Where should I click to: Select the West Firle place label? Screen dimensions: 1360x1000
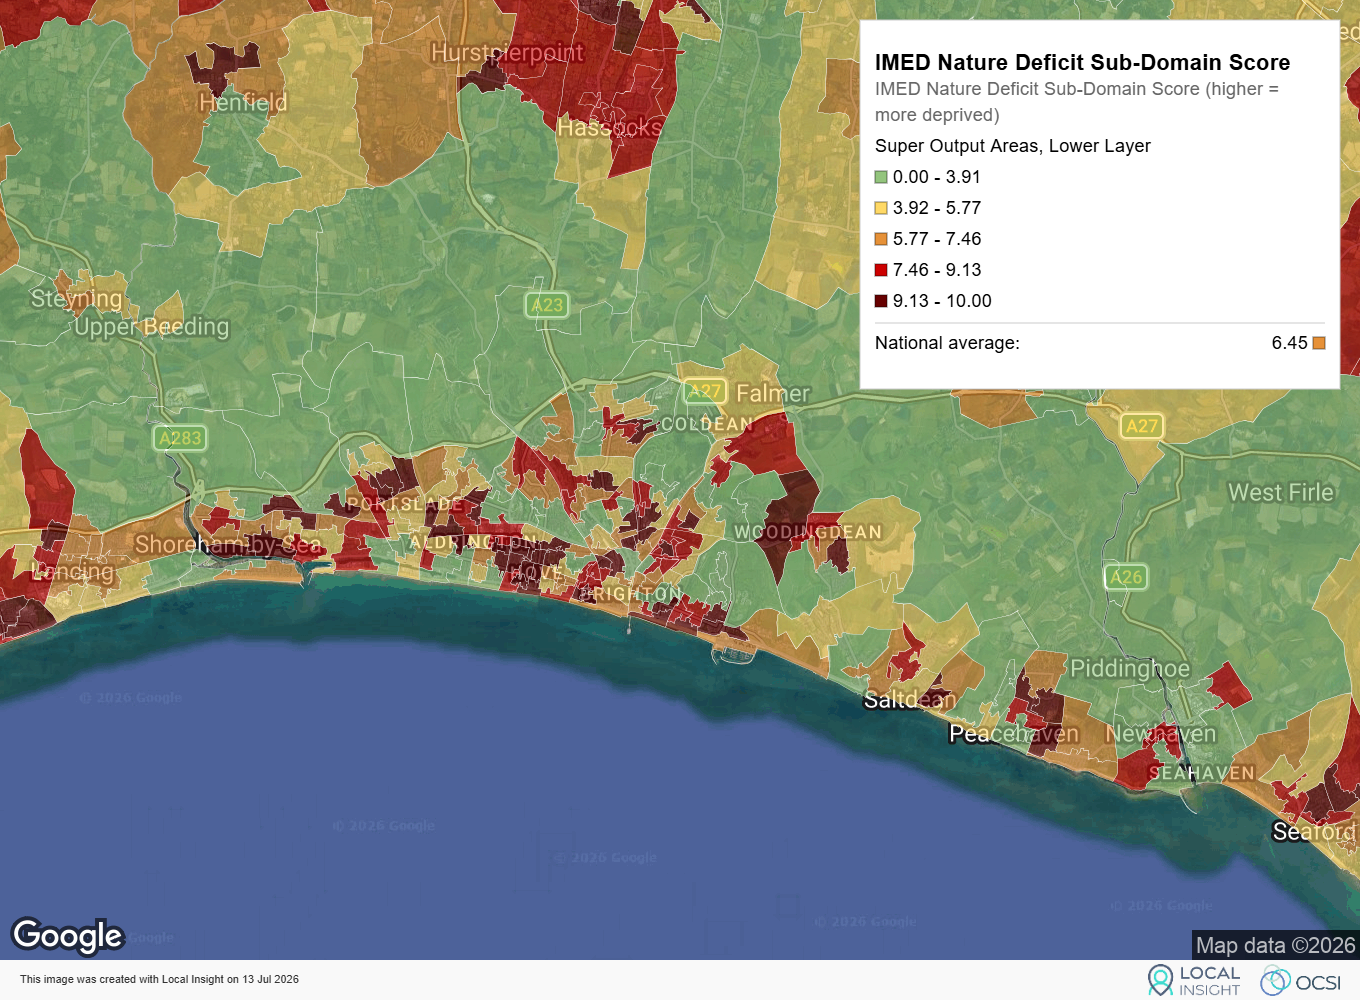pos(1281,492)
